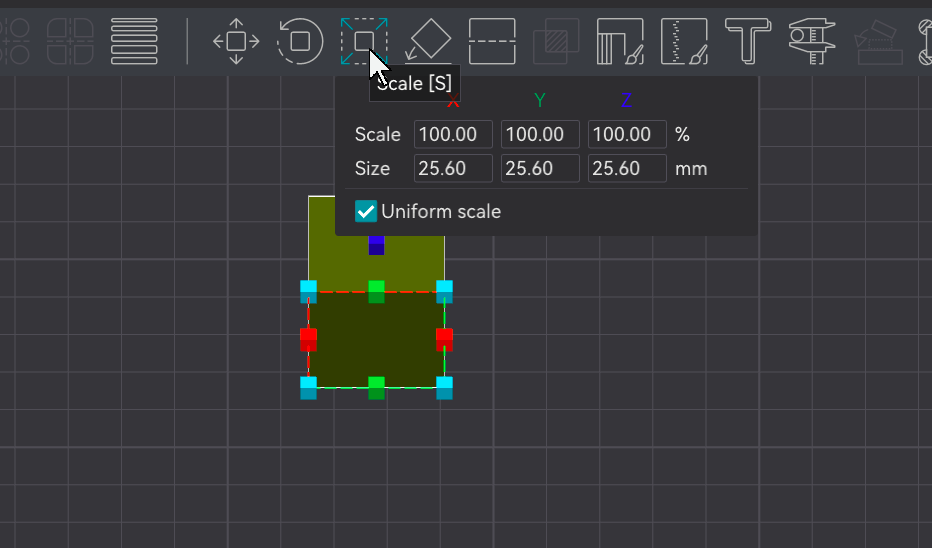
Task: Click the Split to parts icon
Action: [x=70, y=42]
